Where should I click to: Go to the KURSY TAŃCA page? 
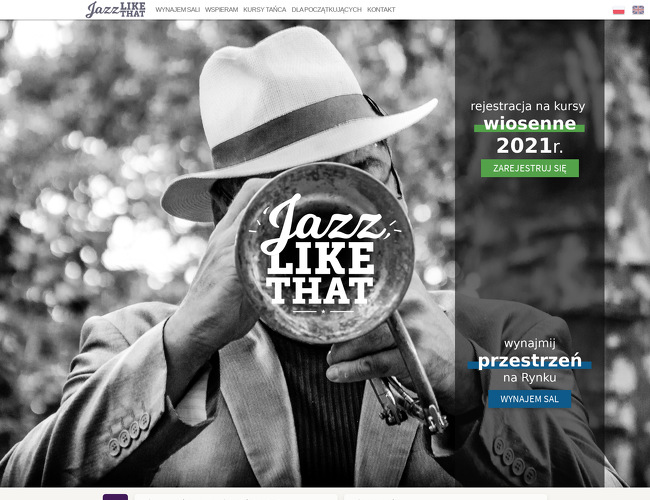click(x=264, y=10)
